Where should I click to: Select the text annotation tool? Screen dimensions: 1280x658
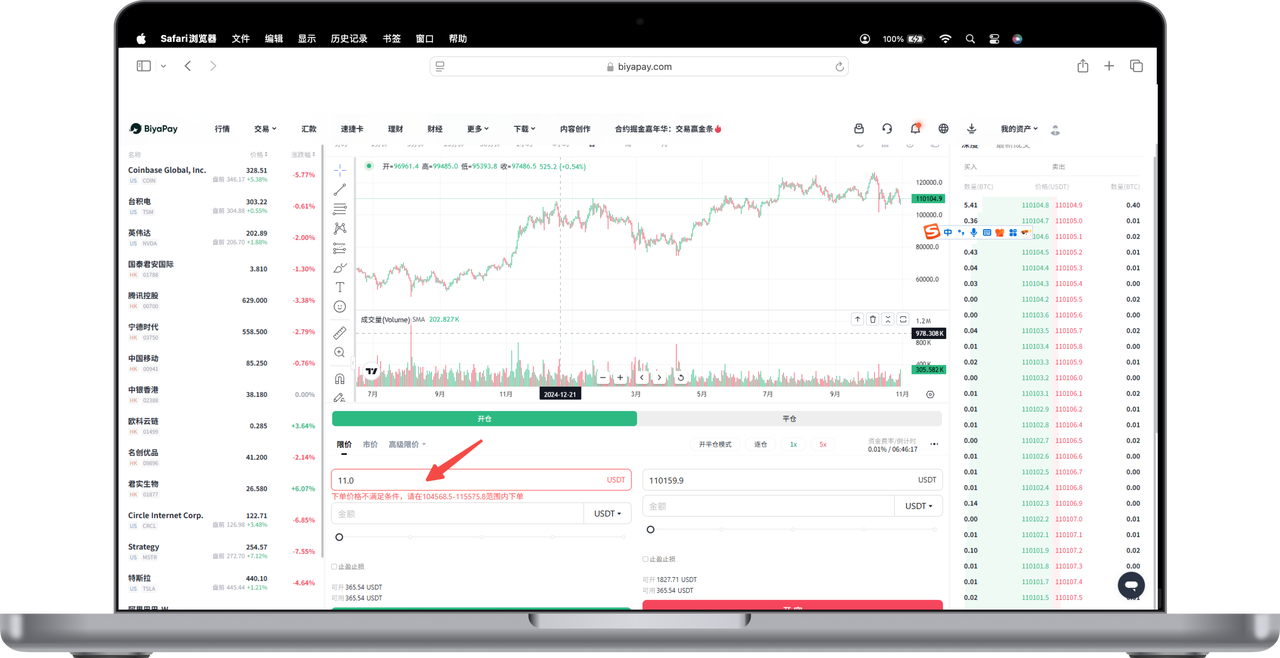click(x=340, y=287)
